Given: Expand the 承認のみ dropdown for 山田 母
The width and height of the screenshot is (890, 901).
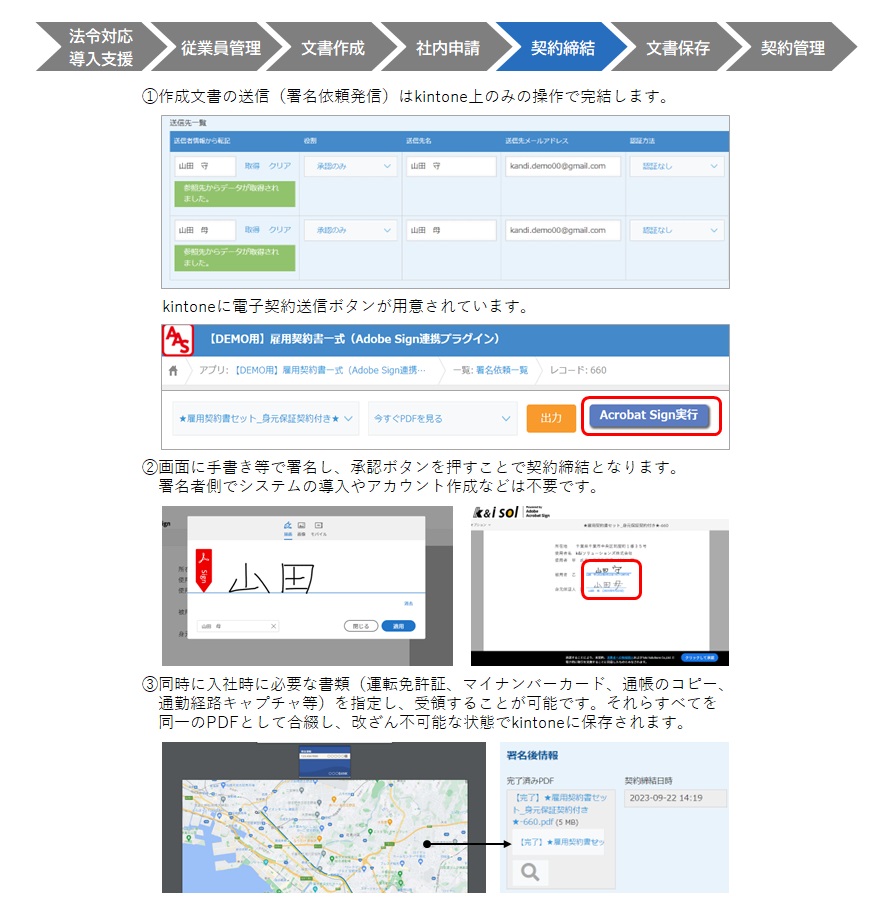Looking at the screenshot, I should click(x=350, y=230).
